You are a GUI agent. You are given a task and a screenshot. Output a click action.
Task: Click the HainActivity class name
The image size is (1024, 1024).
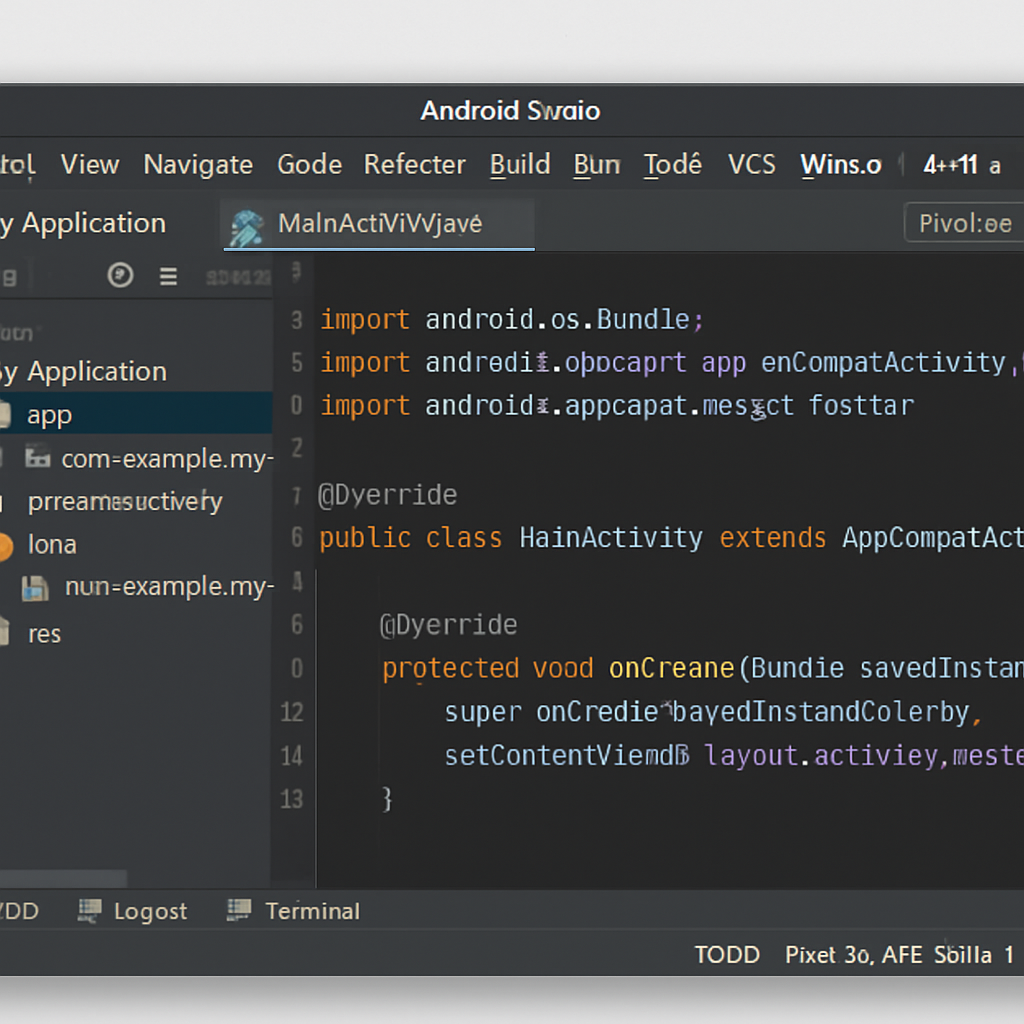point(611,538)
